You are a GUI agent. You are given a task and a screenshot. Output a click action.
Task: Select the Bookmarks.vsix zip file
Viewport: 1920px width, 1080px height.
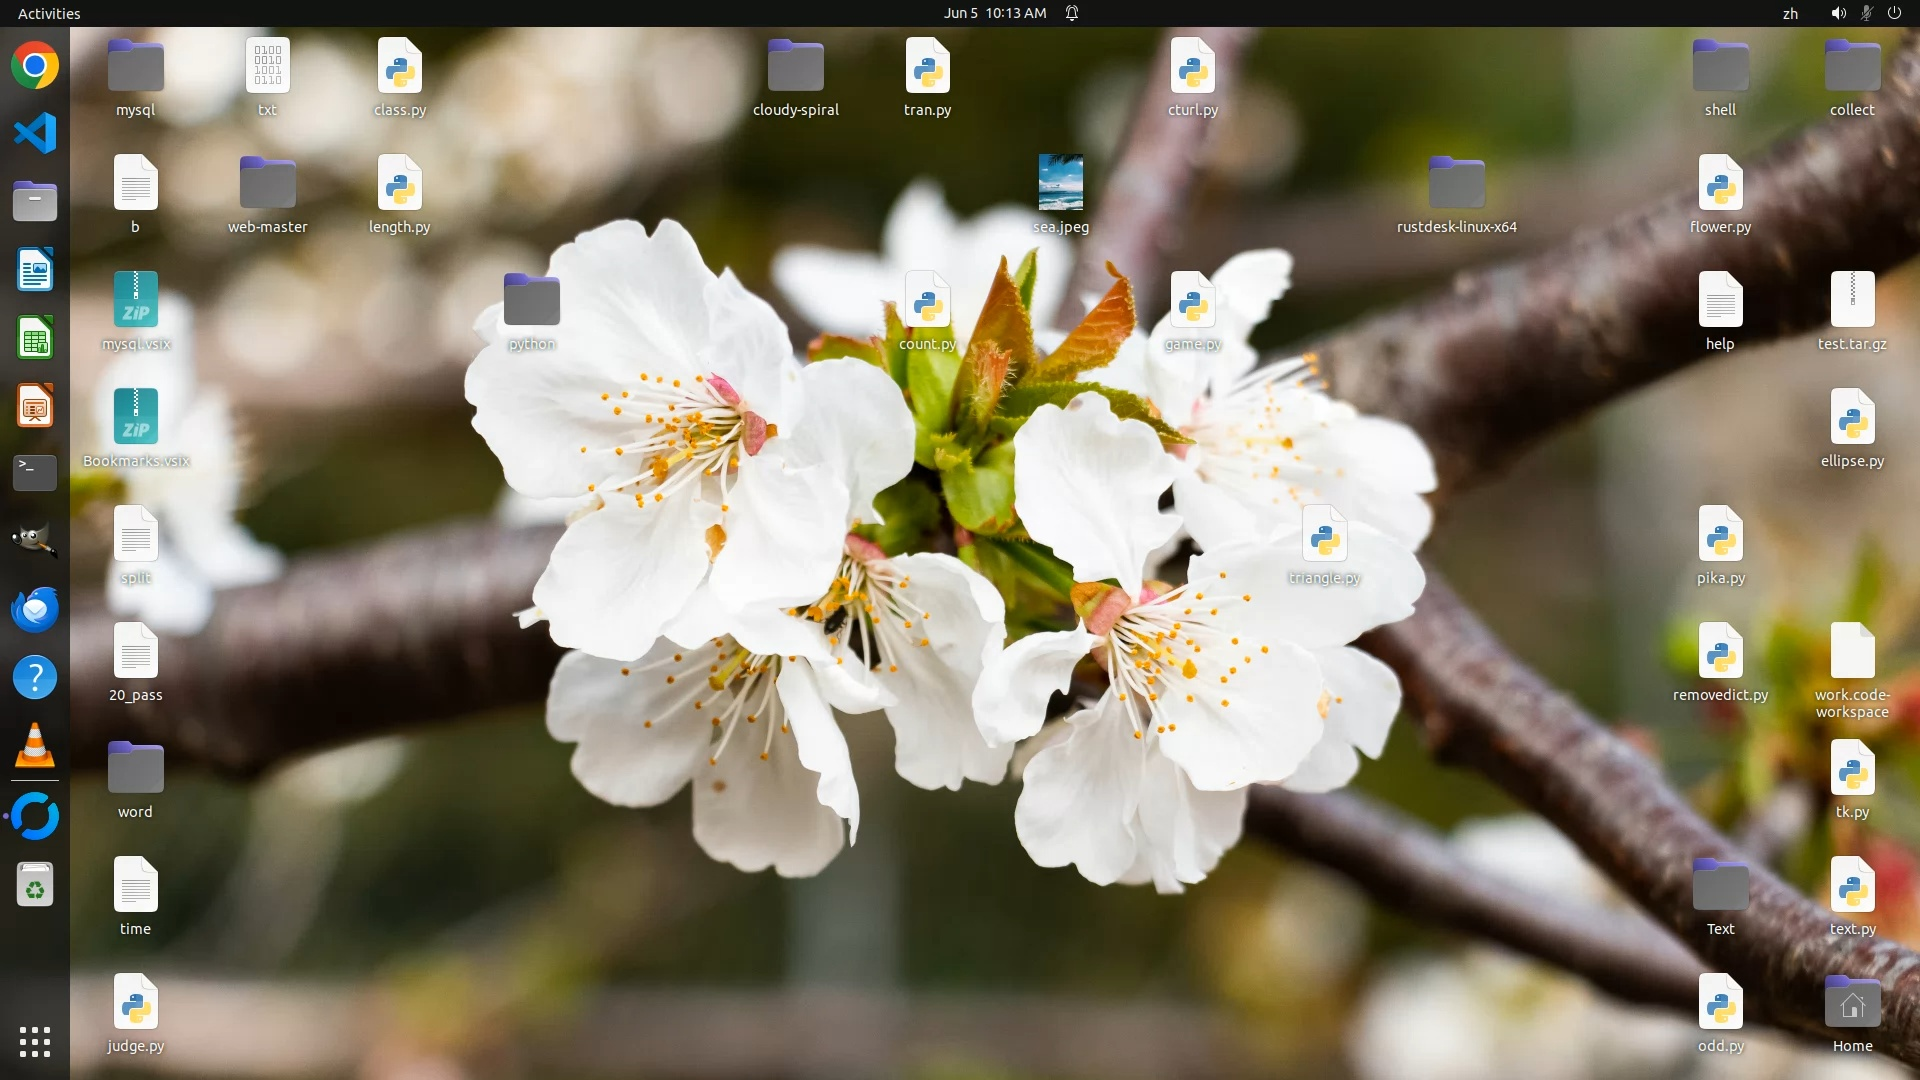135,418
